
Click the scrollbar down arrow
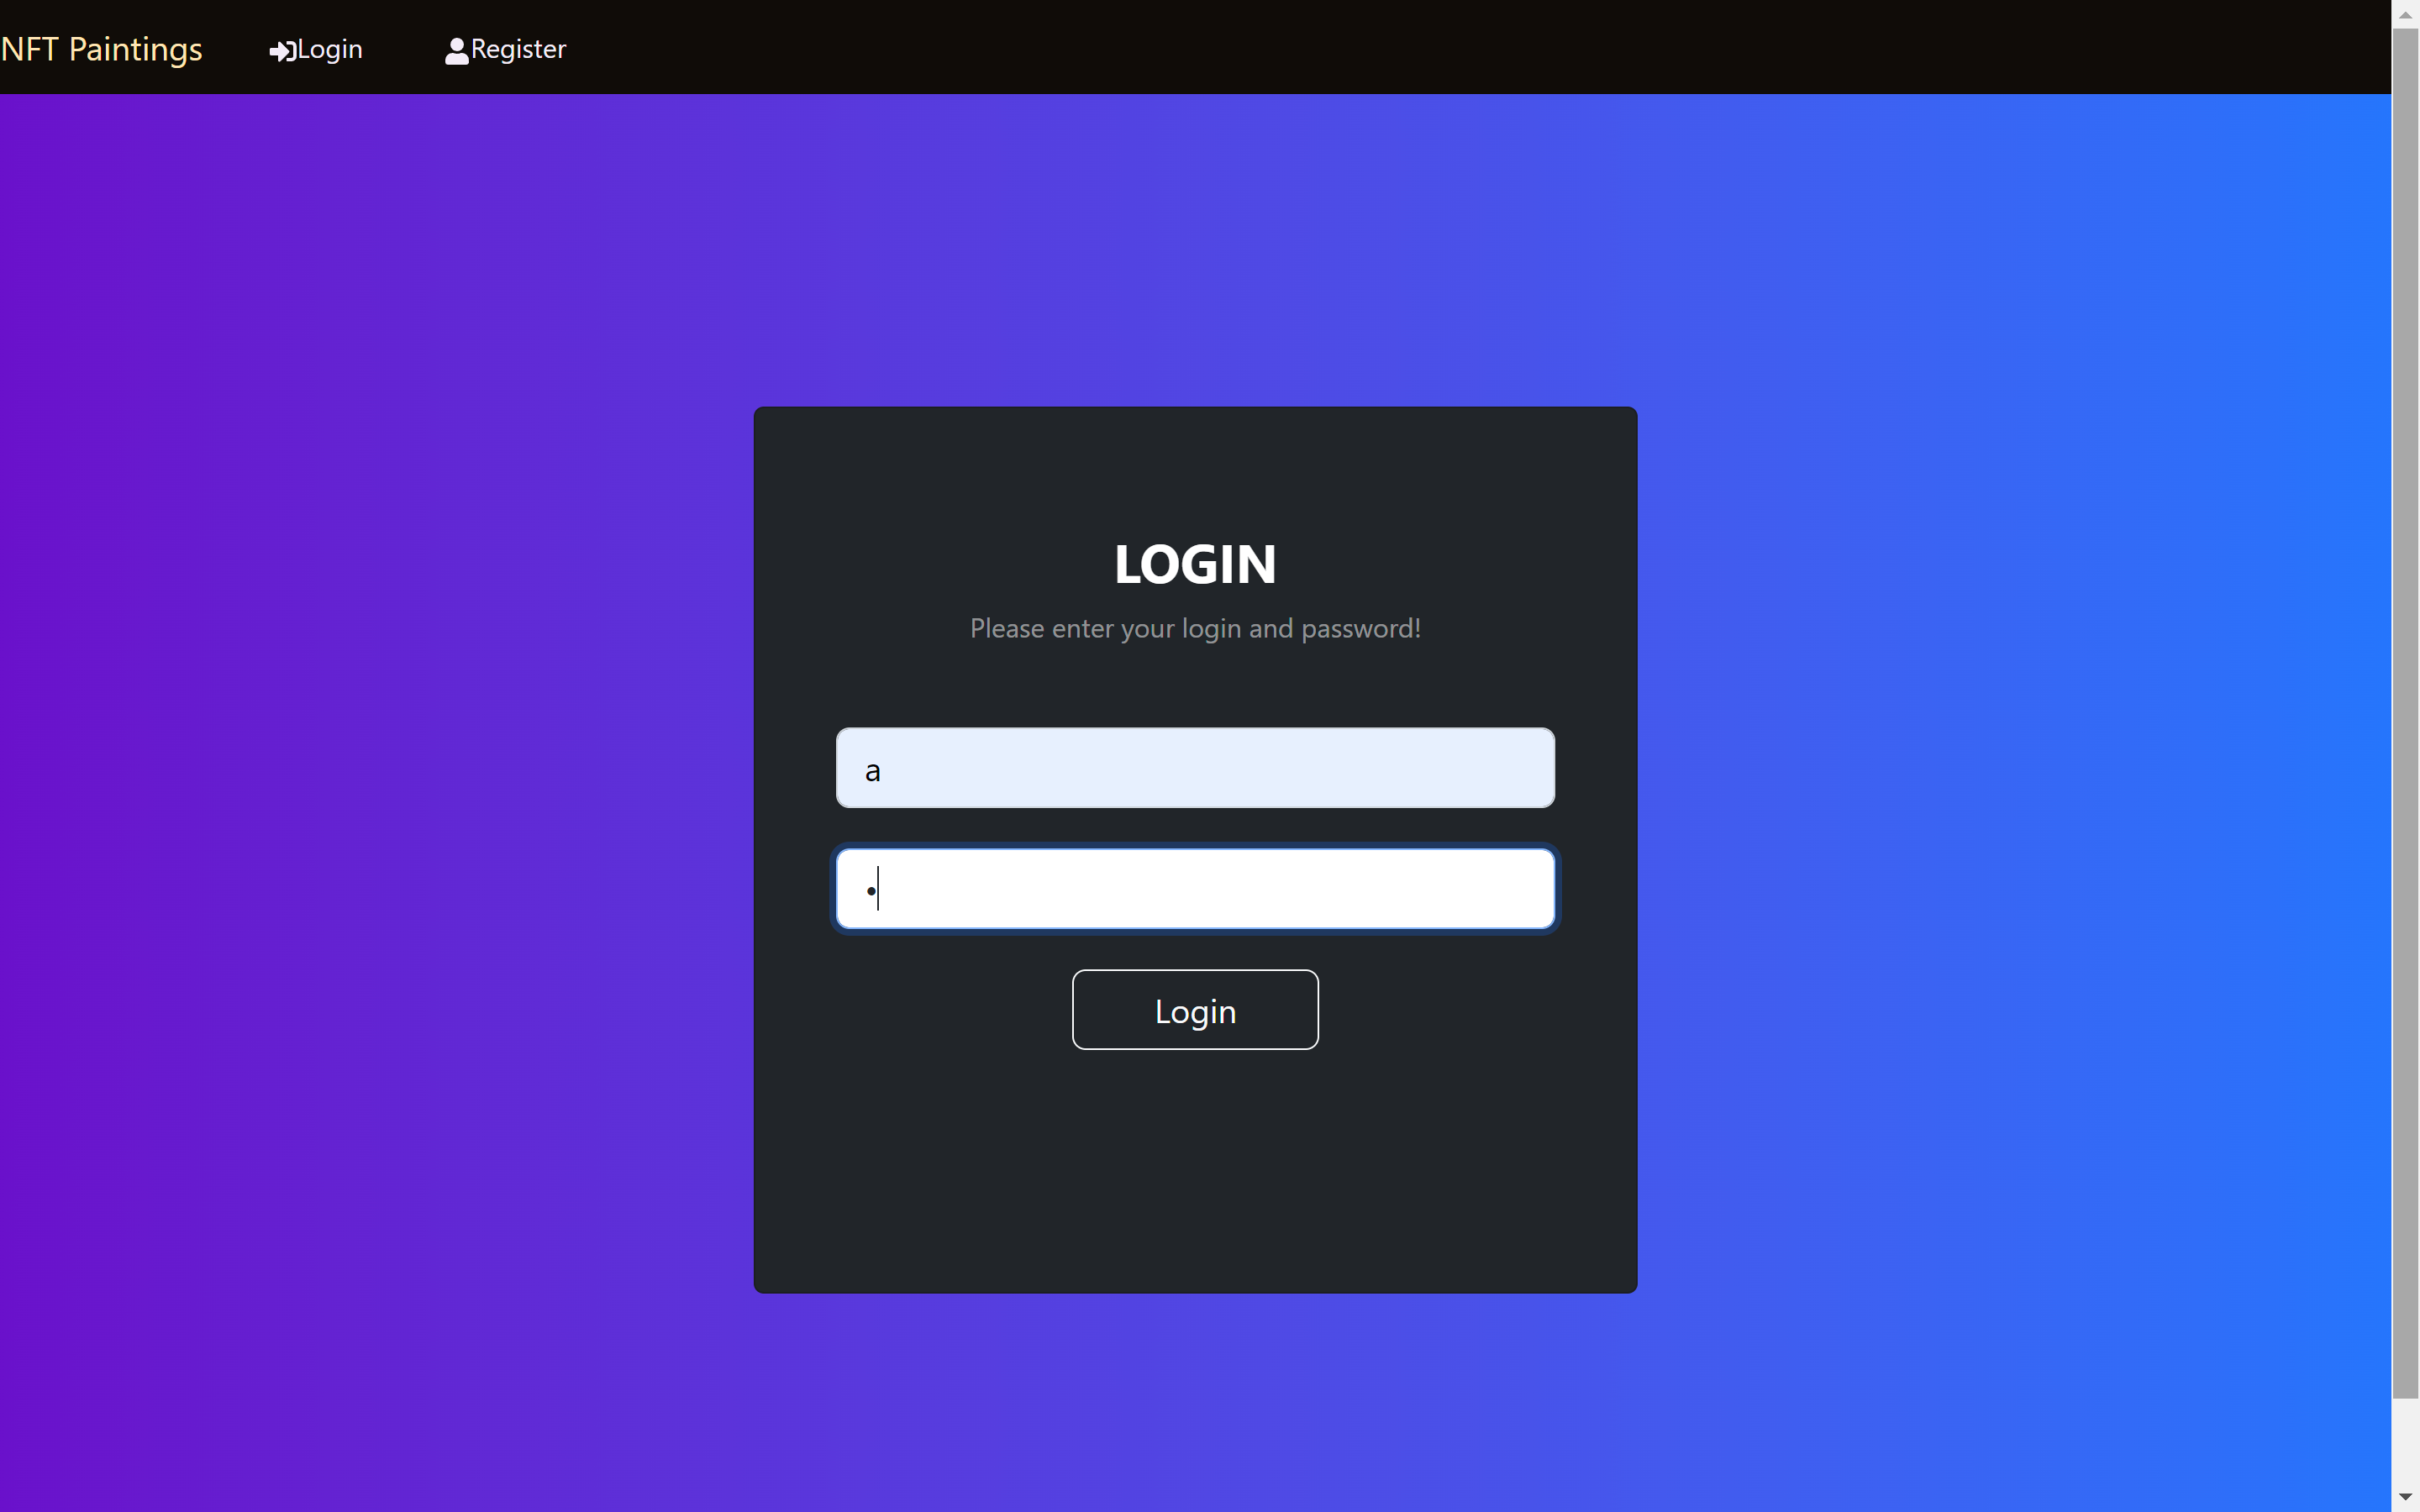[x=2405, y=1497]
